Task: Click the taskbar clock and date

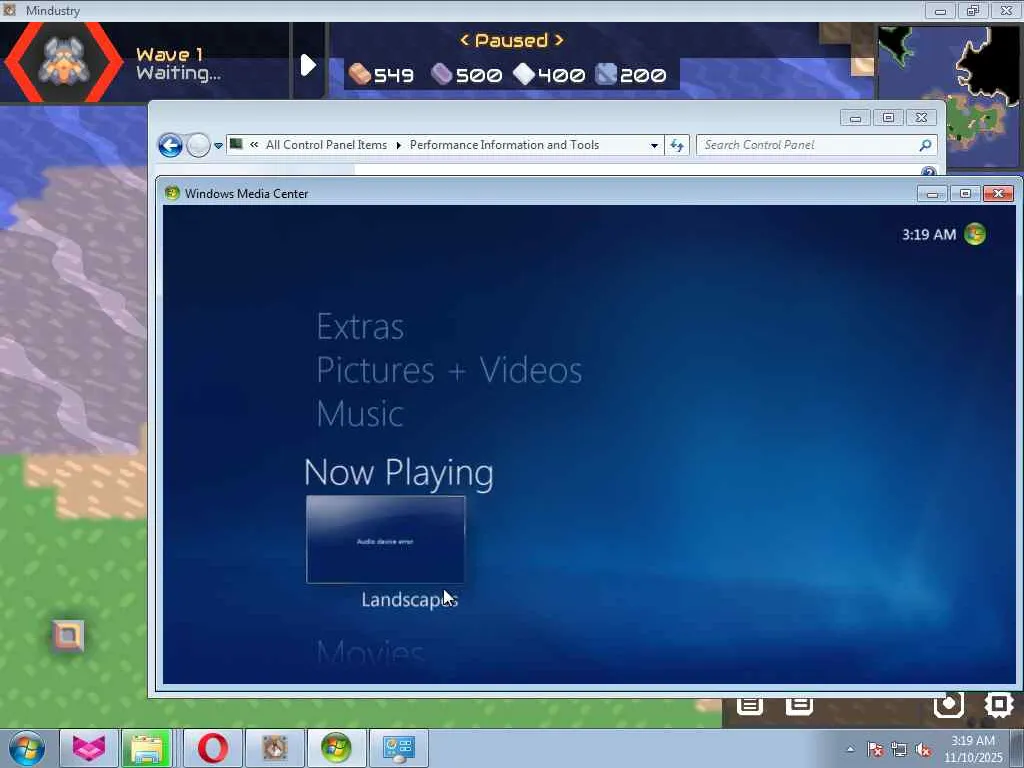Action: [973, 749]
